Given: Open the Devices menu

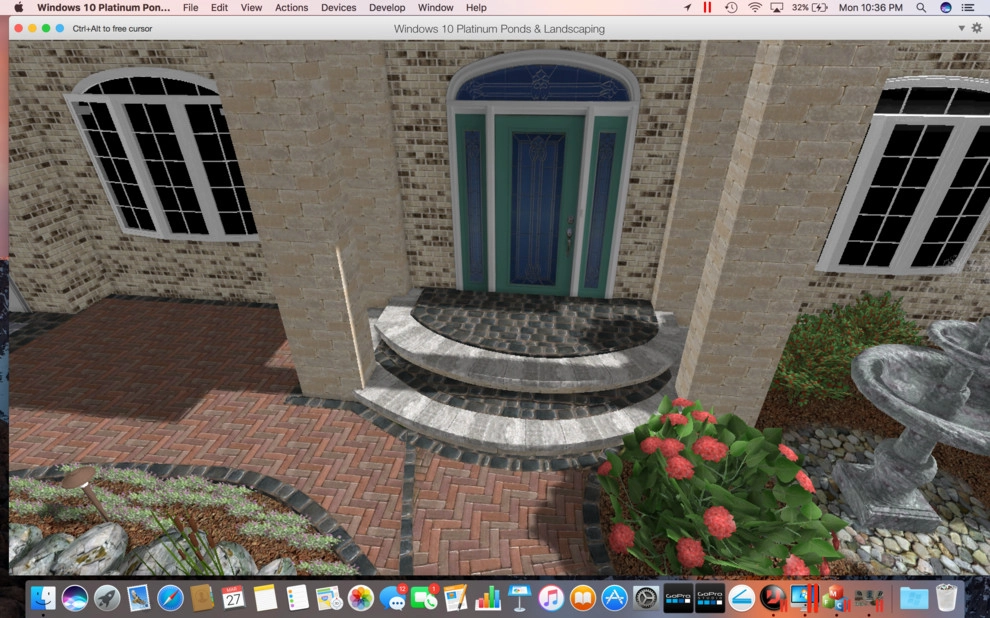Looking at the screenshot, I should pyautogui.click(x=338, y=8).
